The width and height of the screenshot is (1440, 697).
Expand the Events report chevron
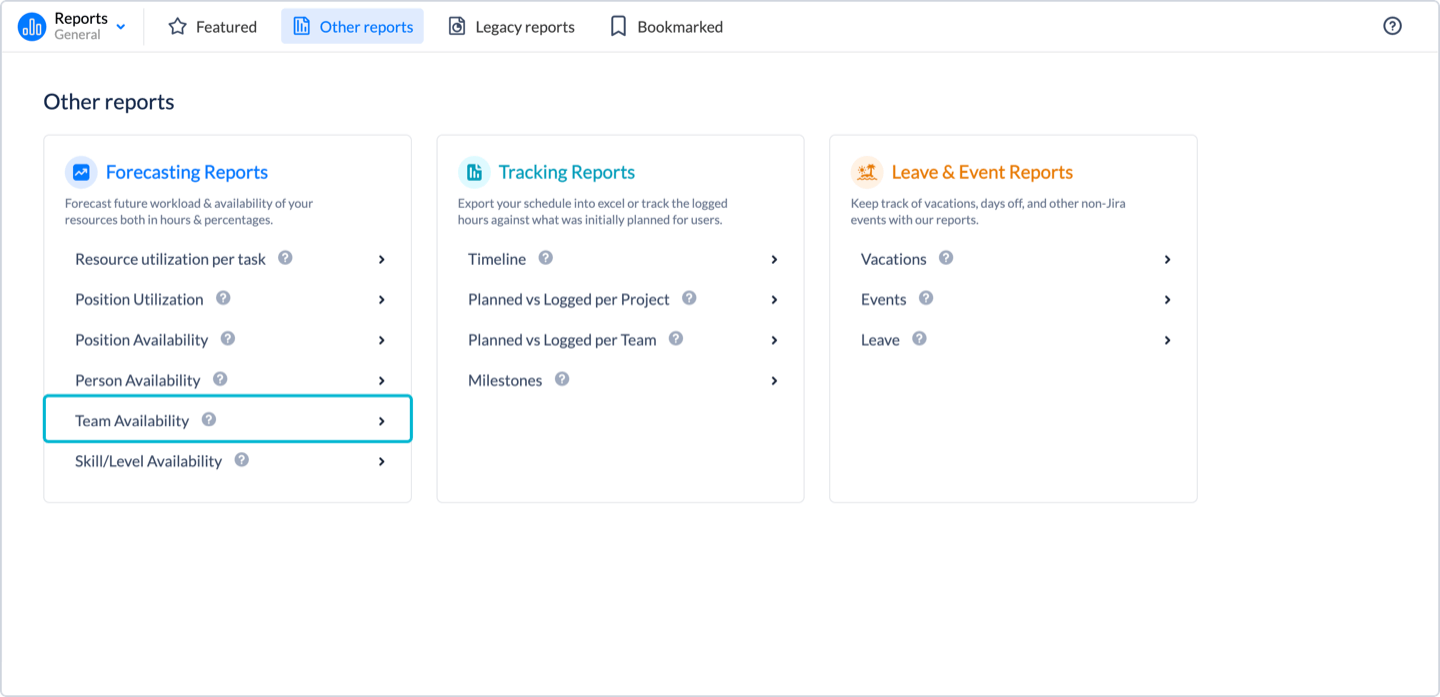tap(1167, 300)
